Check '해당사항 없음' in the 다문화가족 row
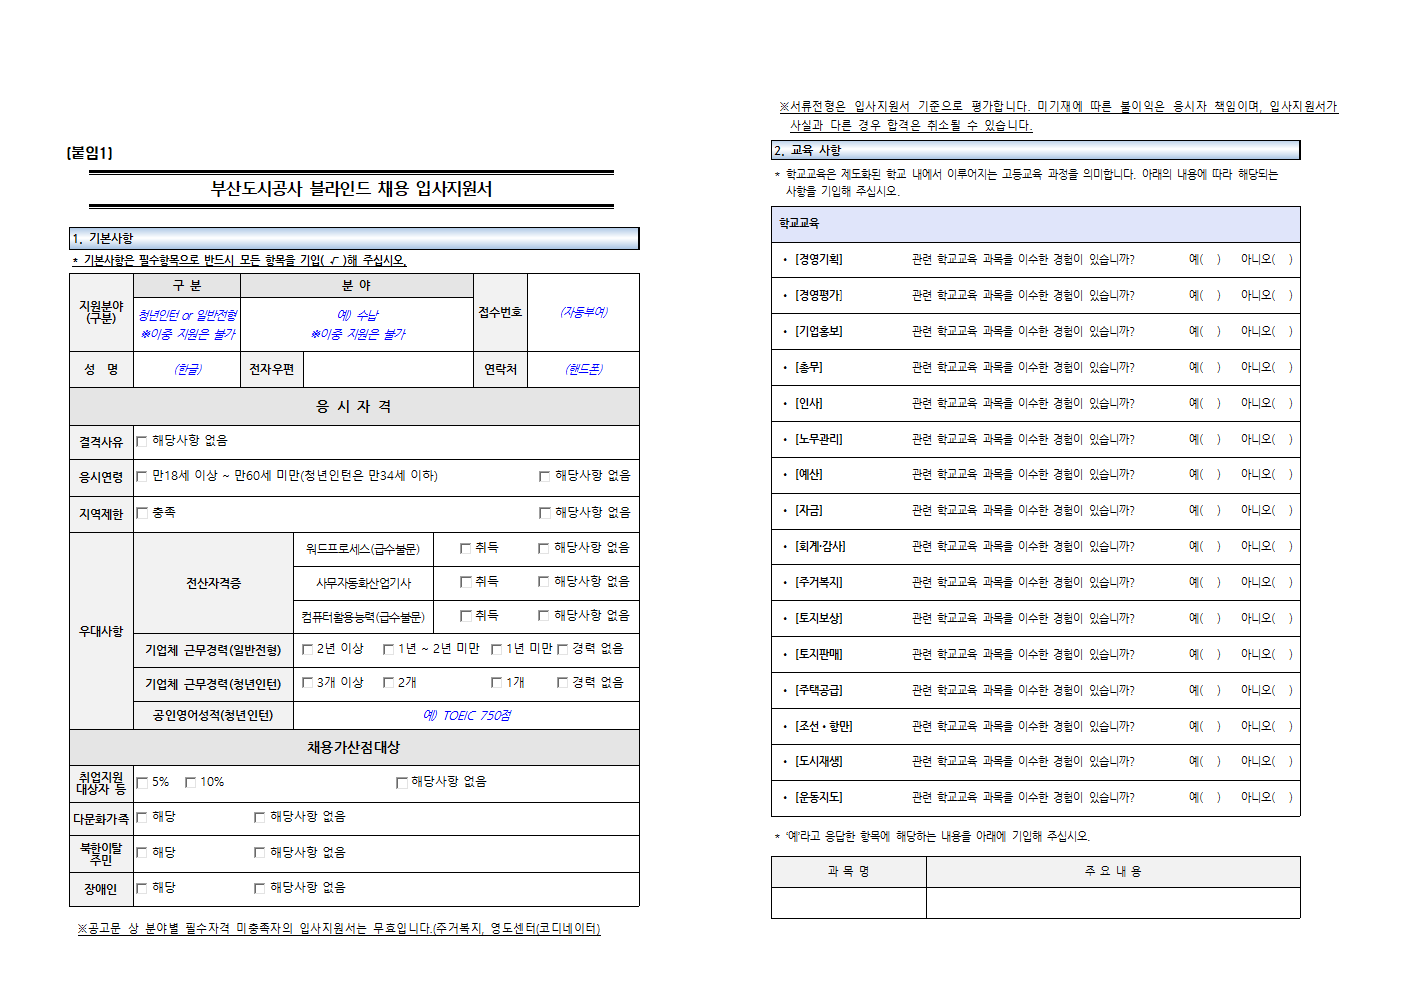The width and height of the screenshot is (1403, 992). [259, 818]
